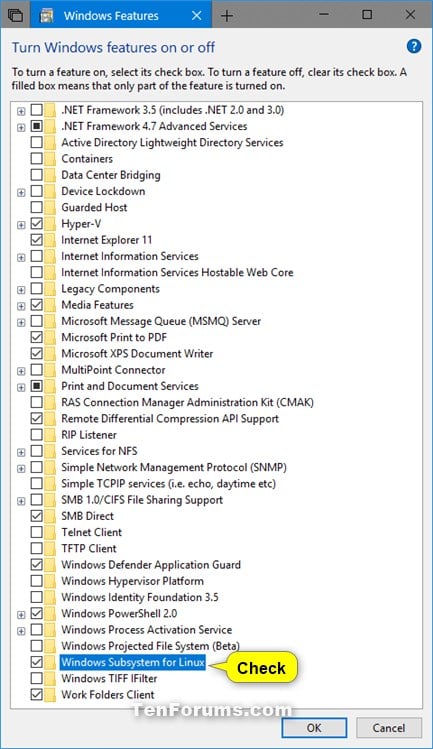Expand Print and Document Services node
The height and width of the screenshot is (749, 433).
pyautogui.click(x=21, y=387)
